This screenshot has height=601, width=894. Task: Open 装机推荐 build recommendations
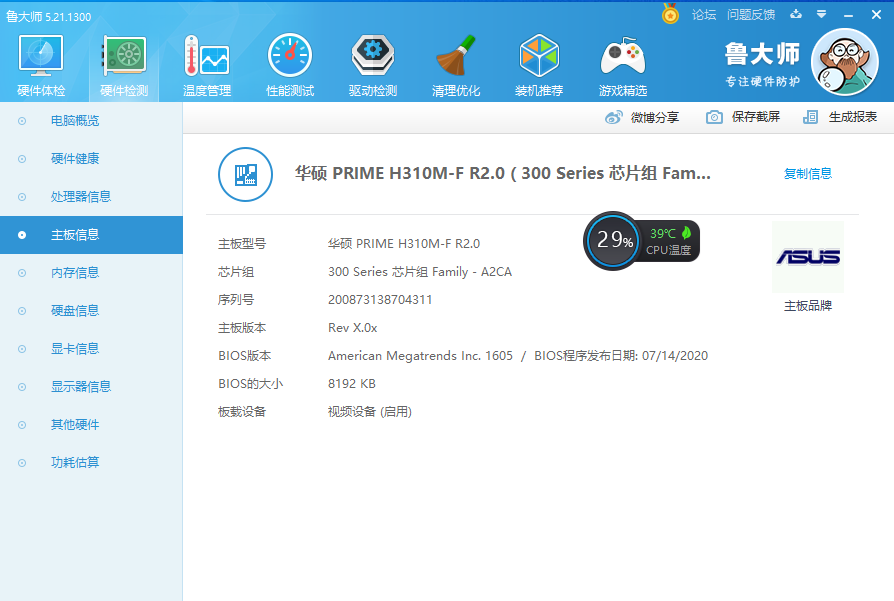(x=539, y=66)
